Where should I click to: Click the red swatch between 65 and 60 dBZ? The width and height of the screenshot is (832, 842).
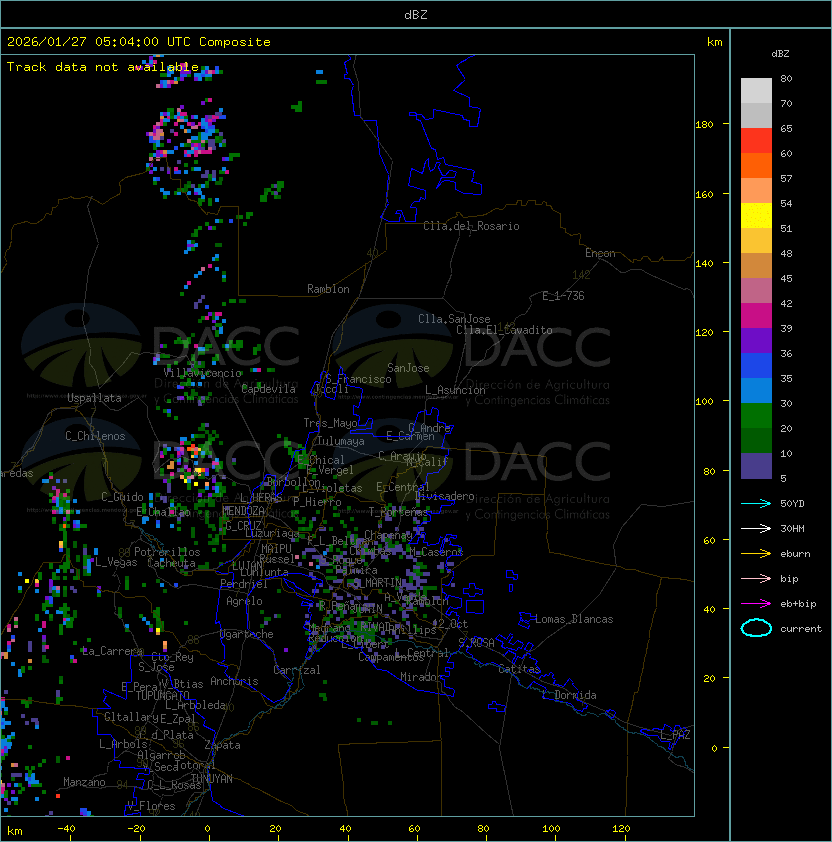pos(756,141)
